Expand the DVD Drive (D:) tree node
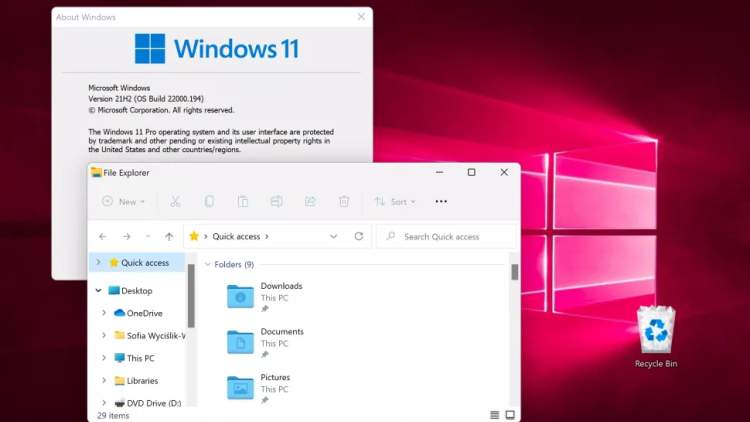Screen dimensions: 750x422 point(104,403)
